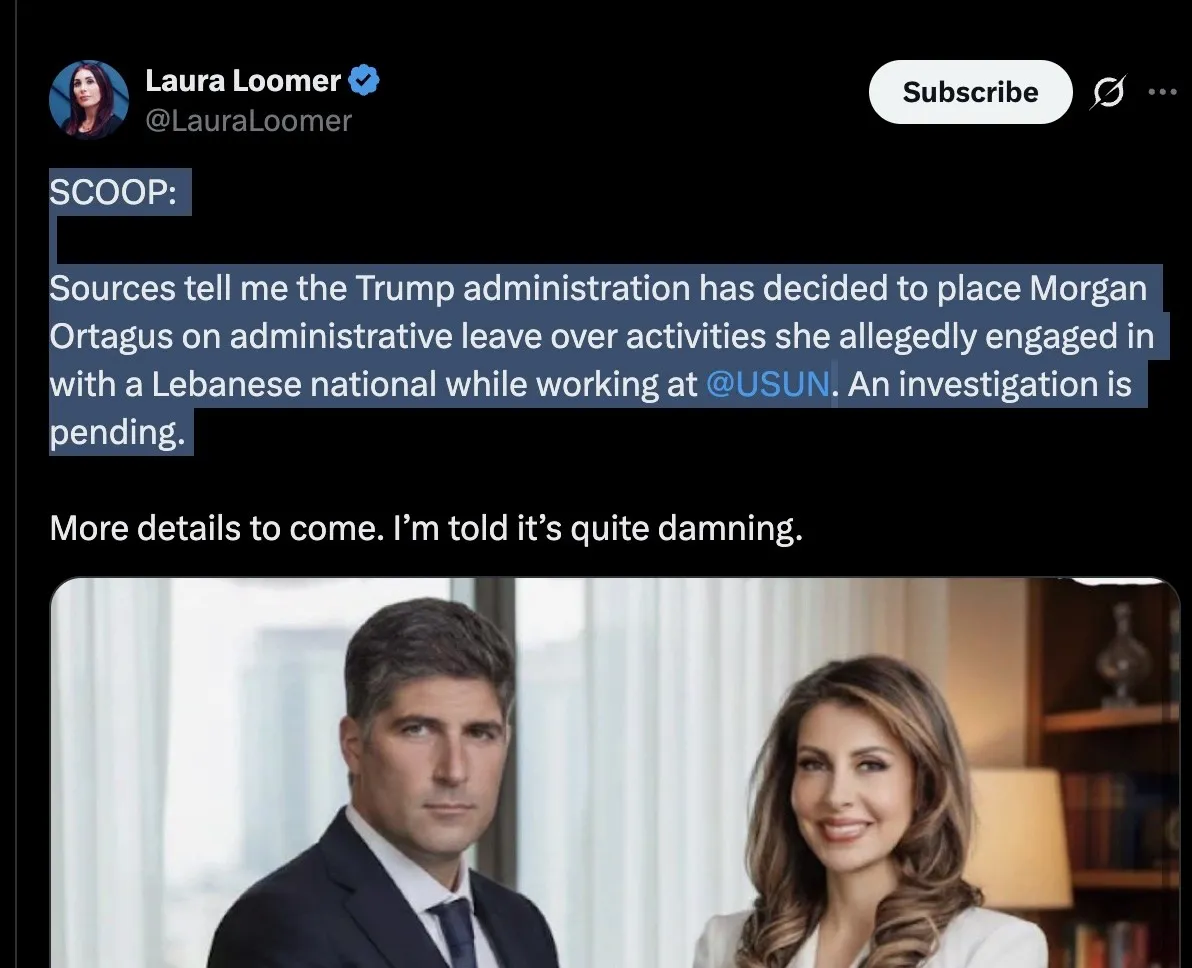The image size is (1192, 968).
Task: Open the Grok explain-post icon
Action: tap(1108, 92)
